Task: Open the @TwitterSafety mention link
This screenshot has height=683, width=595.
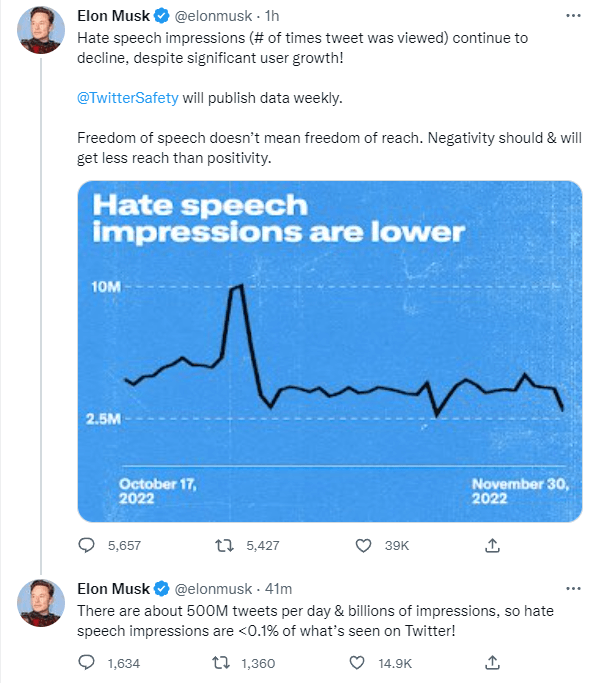Action: [x=128, y=98]
